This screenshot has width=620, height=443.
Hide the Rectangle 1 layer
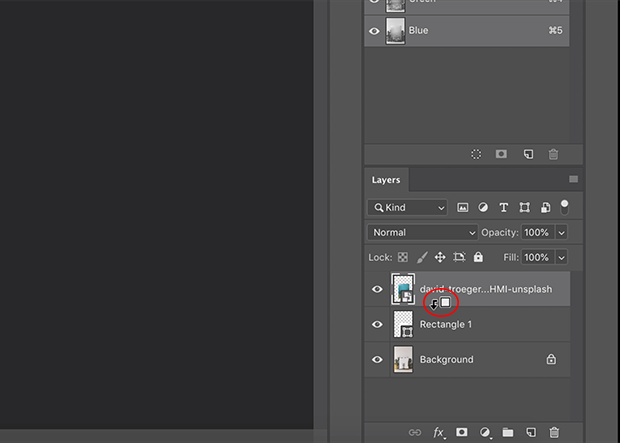point(377,324)
